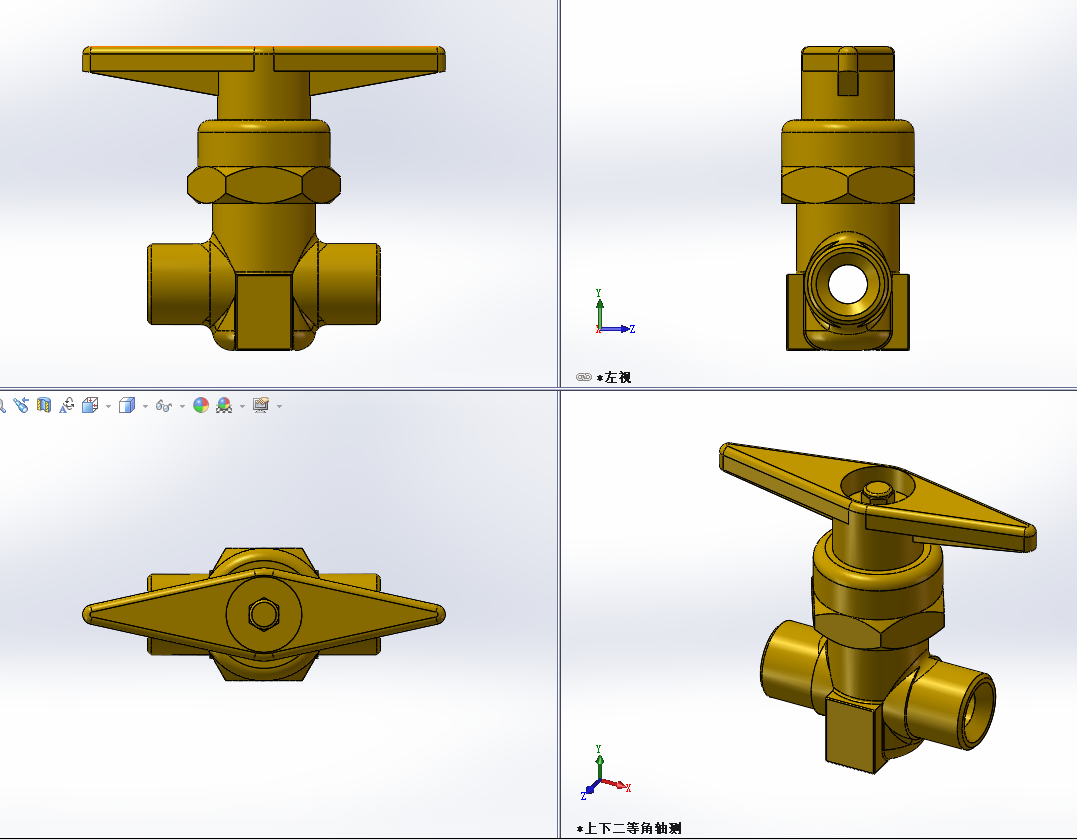Activate the Section View tool
This screenshot has height=840, width=1077.
coord(44,405)
